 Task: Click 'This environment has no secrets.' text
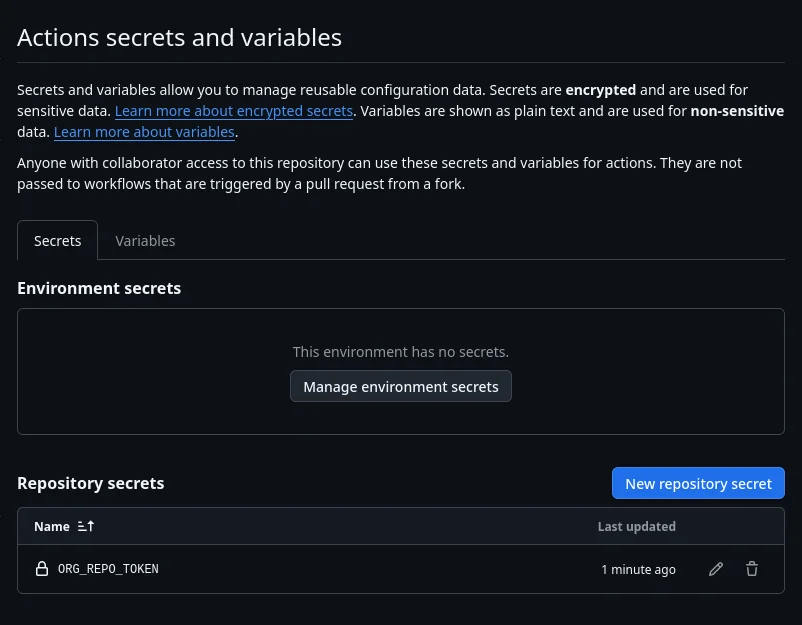pos(400,352)
